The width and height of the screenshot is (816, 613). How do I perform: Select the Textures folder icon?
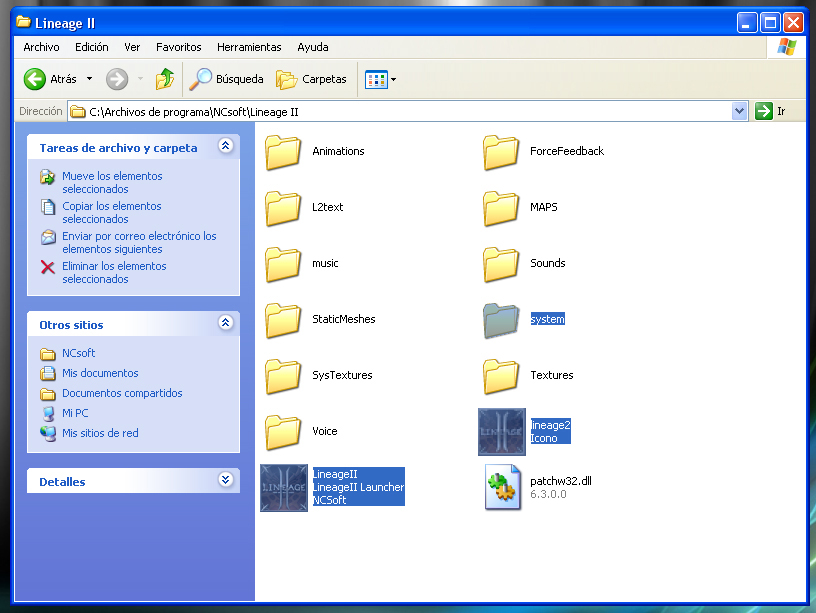501,376
